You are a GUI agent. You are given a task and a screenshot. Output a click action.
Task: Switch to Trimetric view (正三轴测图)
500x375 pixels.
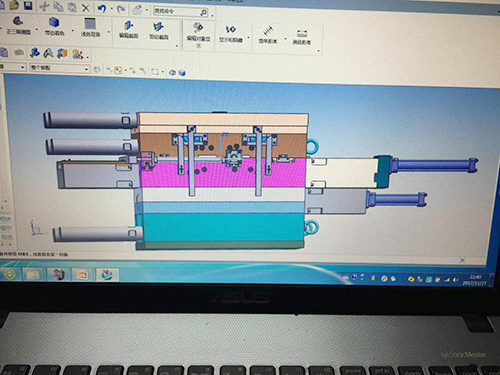(18, 26)
